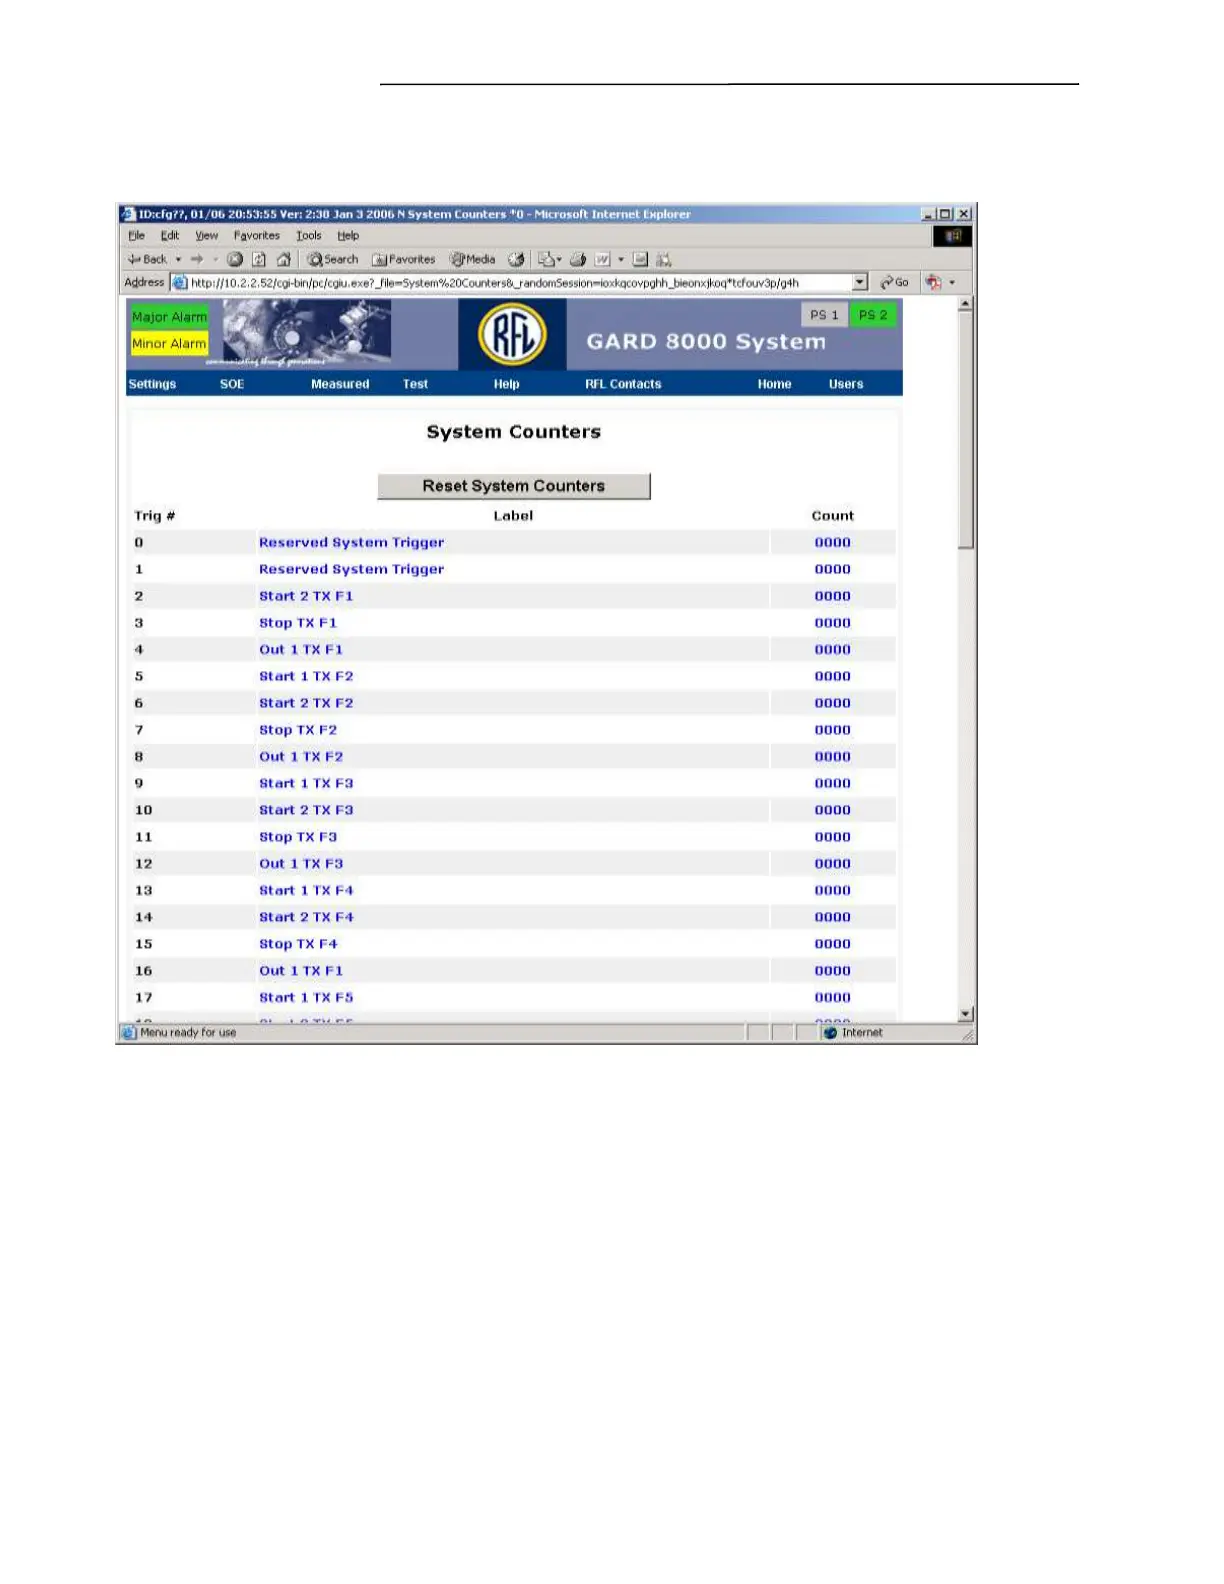Click the Forward arrow button

click(197, 259)
